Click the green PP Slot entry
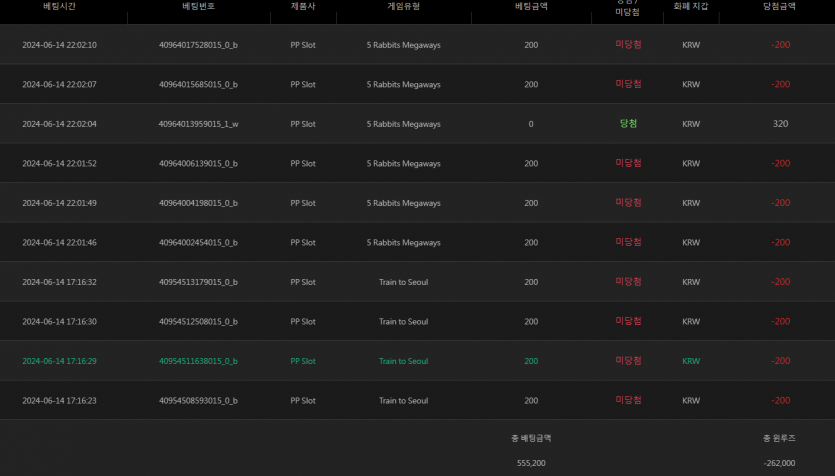Screen dimensions: 835x476 (303, 362)
